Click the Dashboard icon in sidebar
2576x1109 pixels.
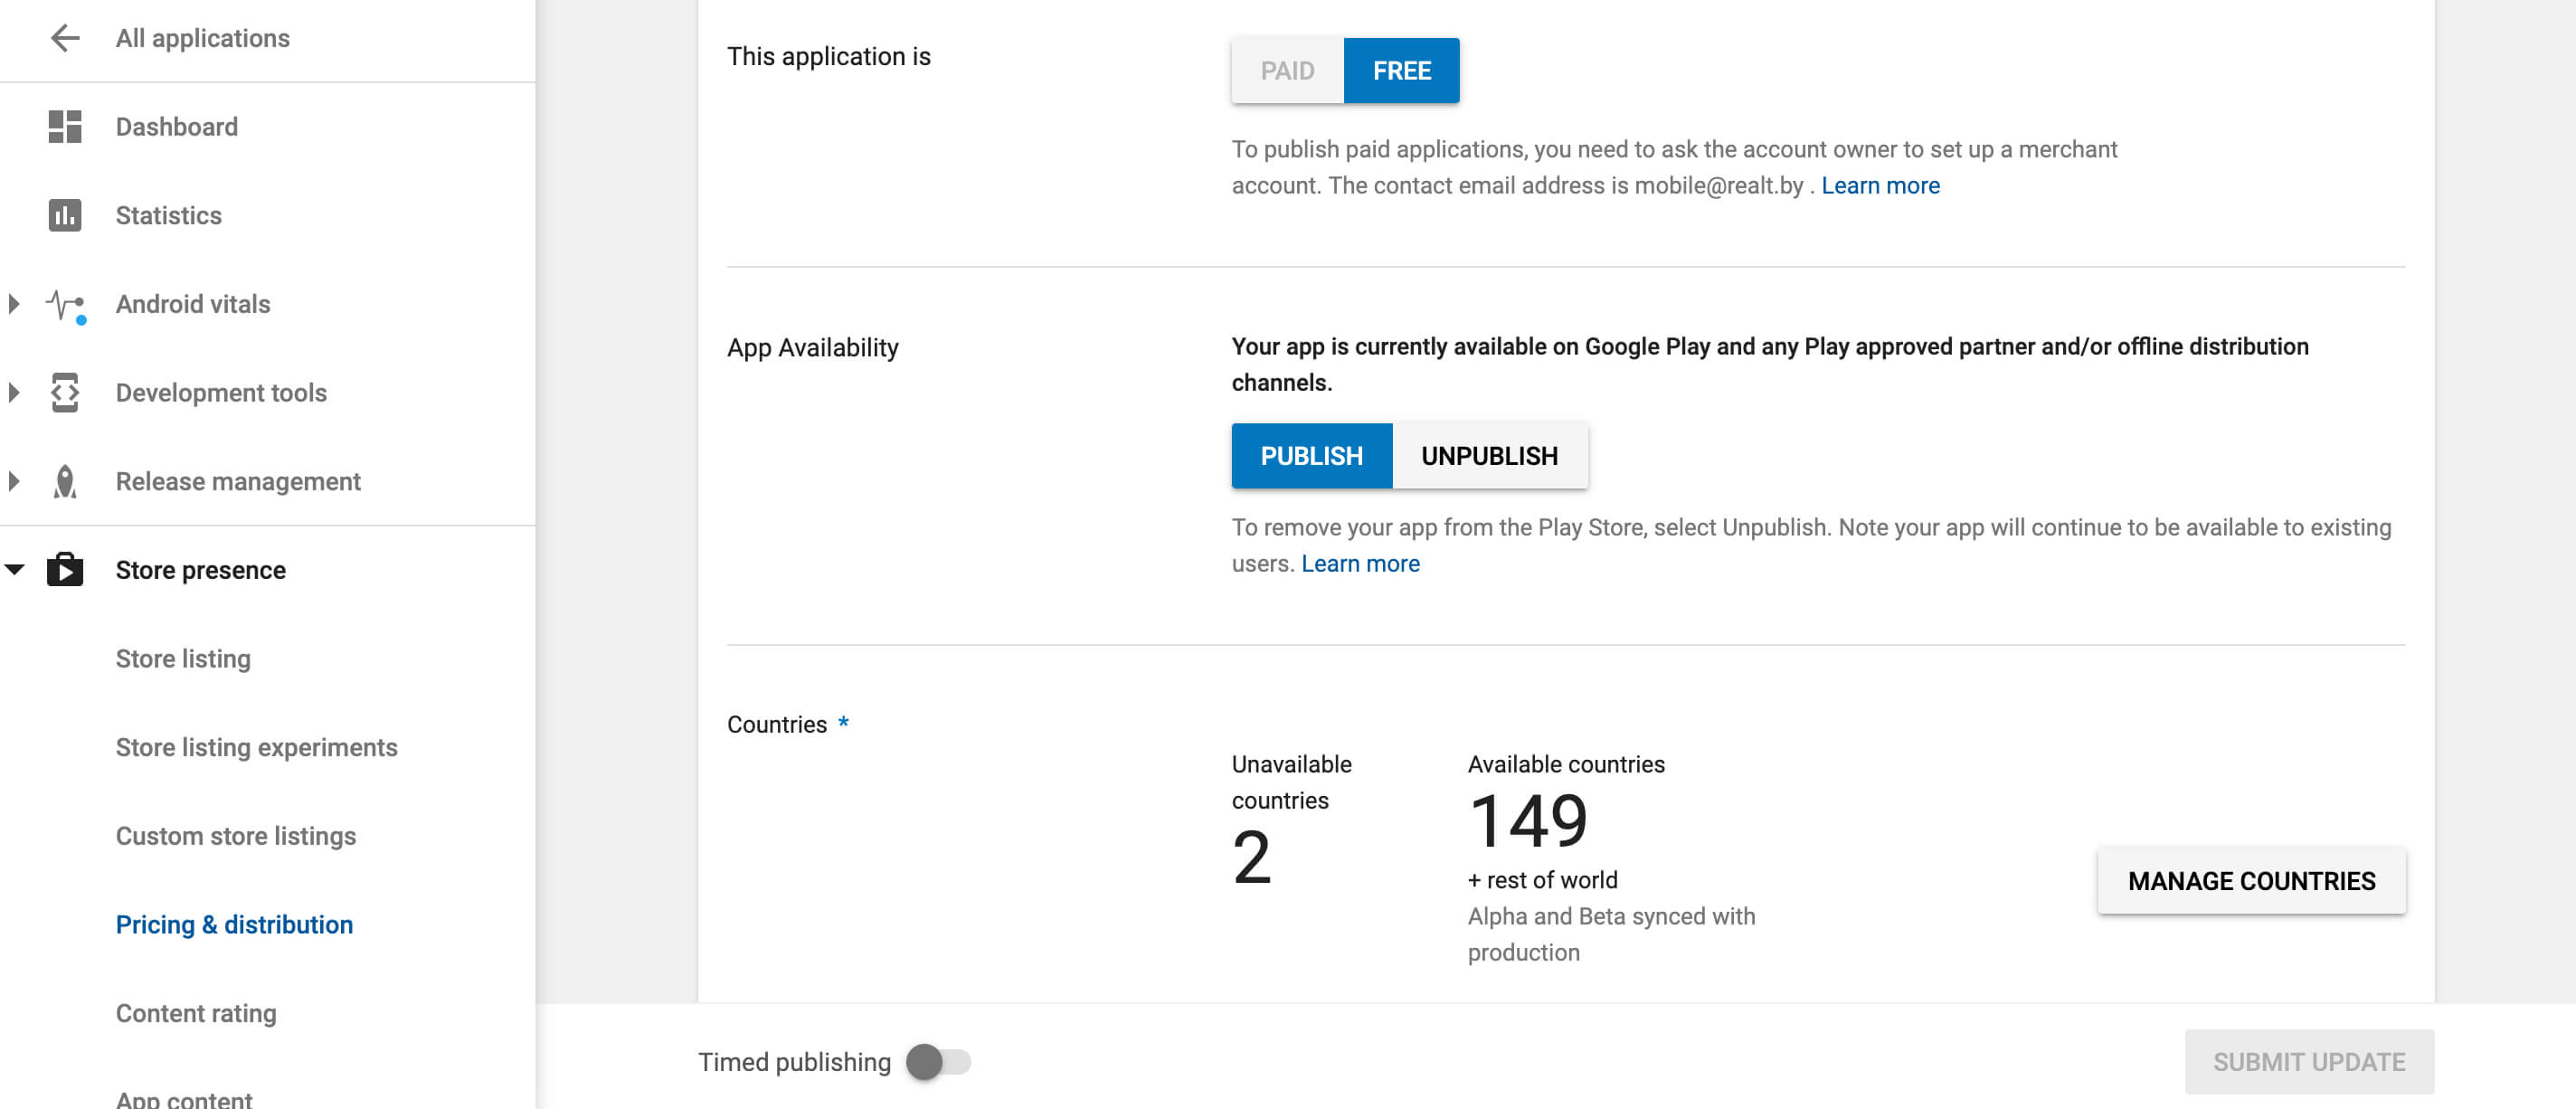pyautogui.click(x=66, y=127)
